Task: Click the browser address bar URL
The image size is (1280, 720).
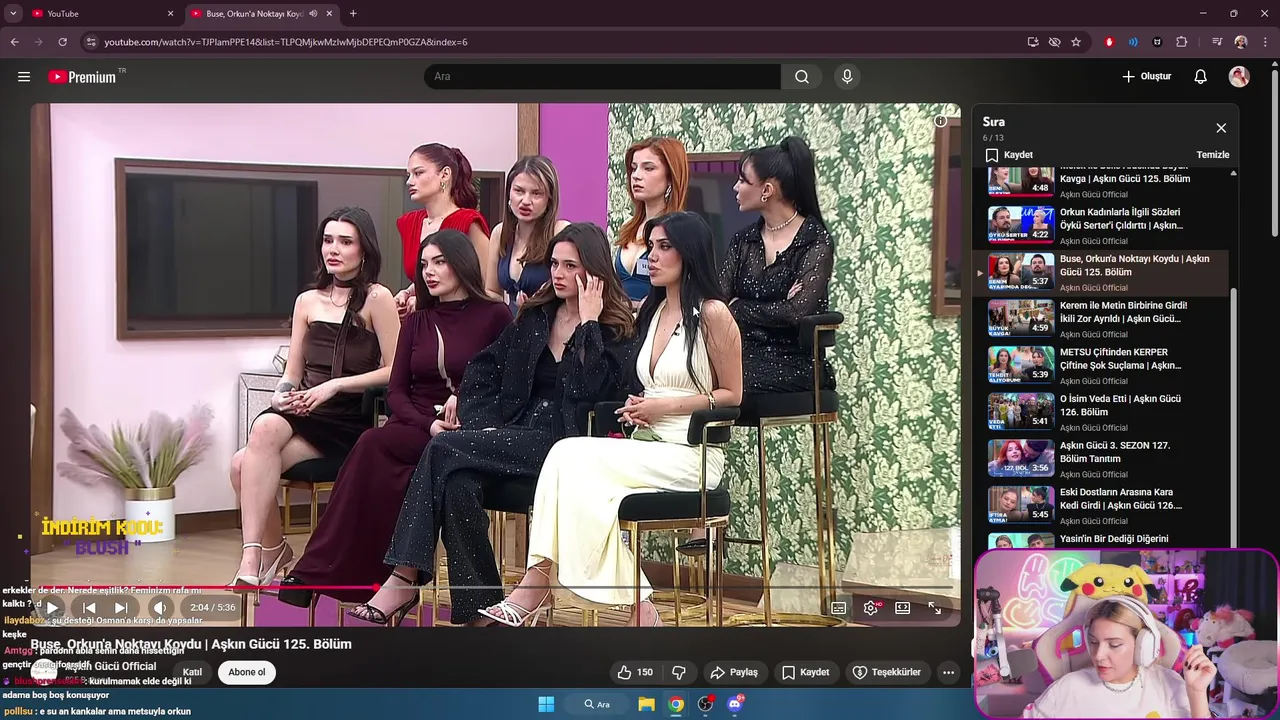Action: [286, 42]
